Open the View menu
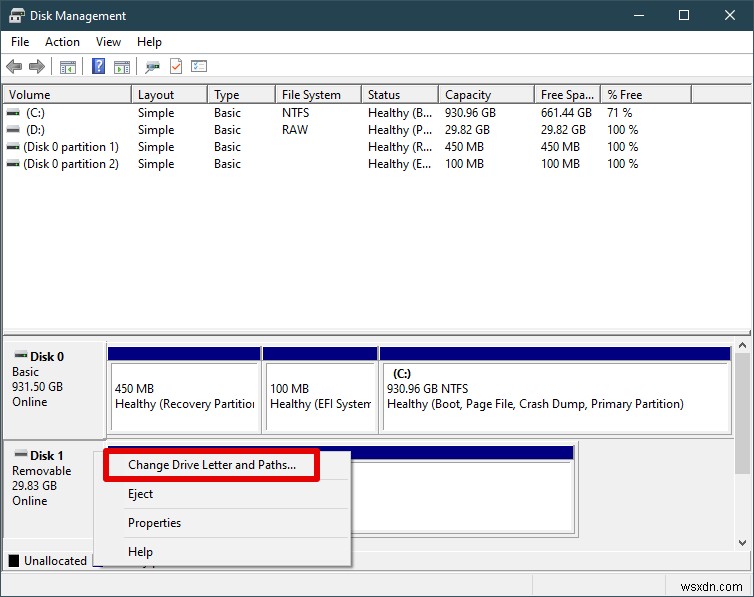 [x=108, y=42]
